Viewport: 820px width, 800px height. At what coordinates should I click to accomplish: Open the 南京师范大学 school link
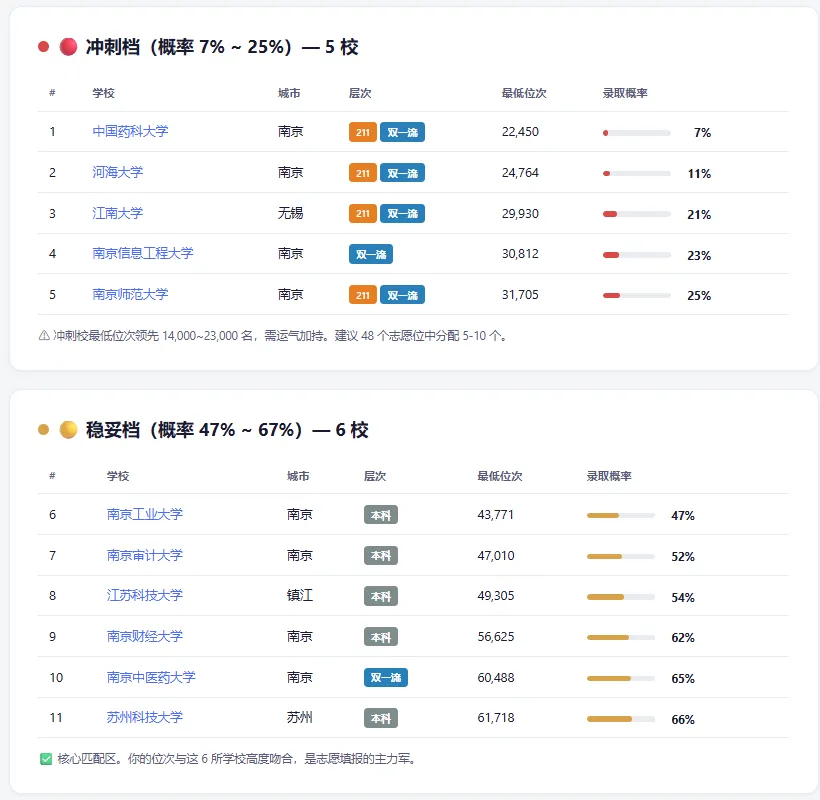click(x=130, y=294)
